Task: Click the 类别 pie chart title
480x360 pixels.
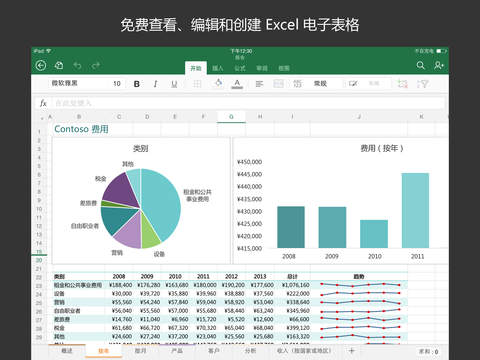Action: (x=140, y=148)
